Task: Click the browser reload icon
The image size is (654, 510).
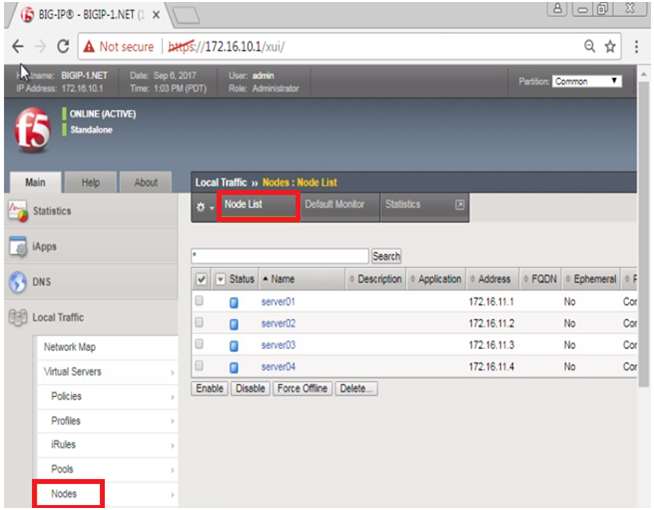Action: [64, 46]
